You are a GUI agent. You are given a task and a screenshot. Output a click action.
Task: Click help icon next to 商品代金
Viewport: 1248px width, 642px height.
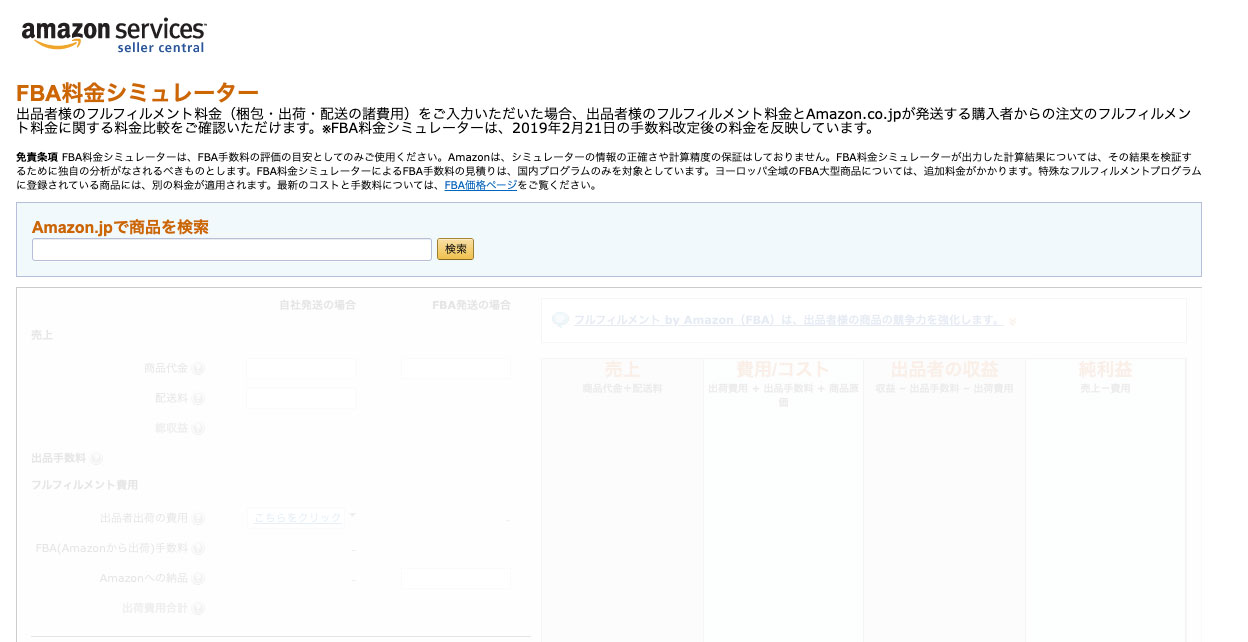point(198,369)
